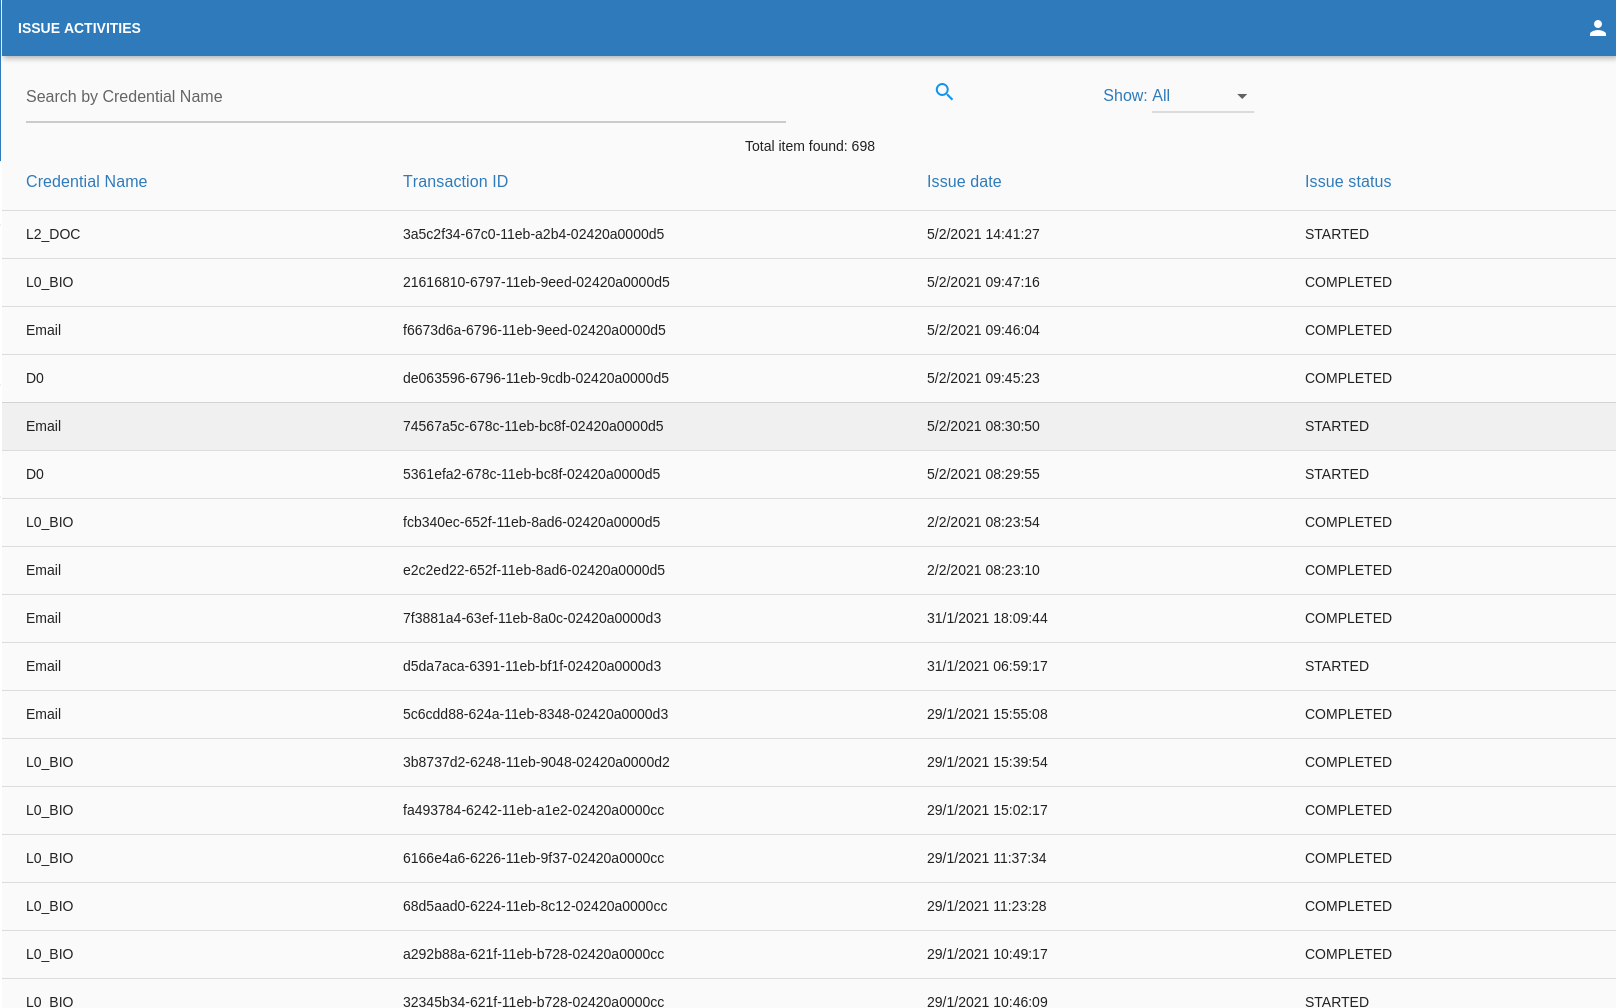Click issue date 31/1/2021 18:09:44
Viewport: 1616px width, 1008px height.
pos(987,618)
